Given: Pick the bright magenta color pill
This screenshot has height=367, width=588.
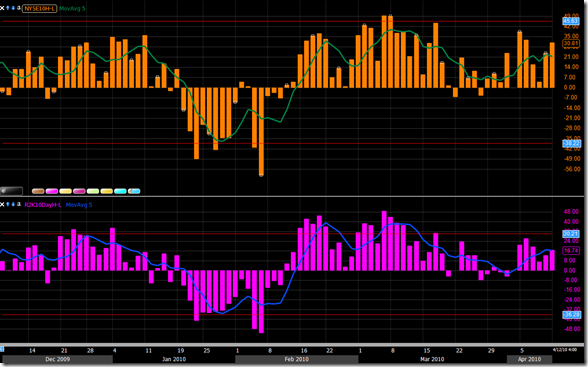Looking at the screenshot, I should [x=52, y=191].
